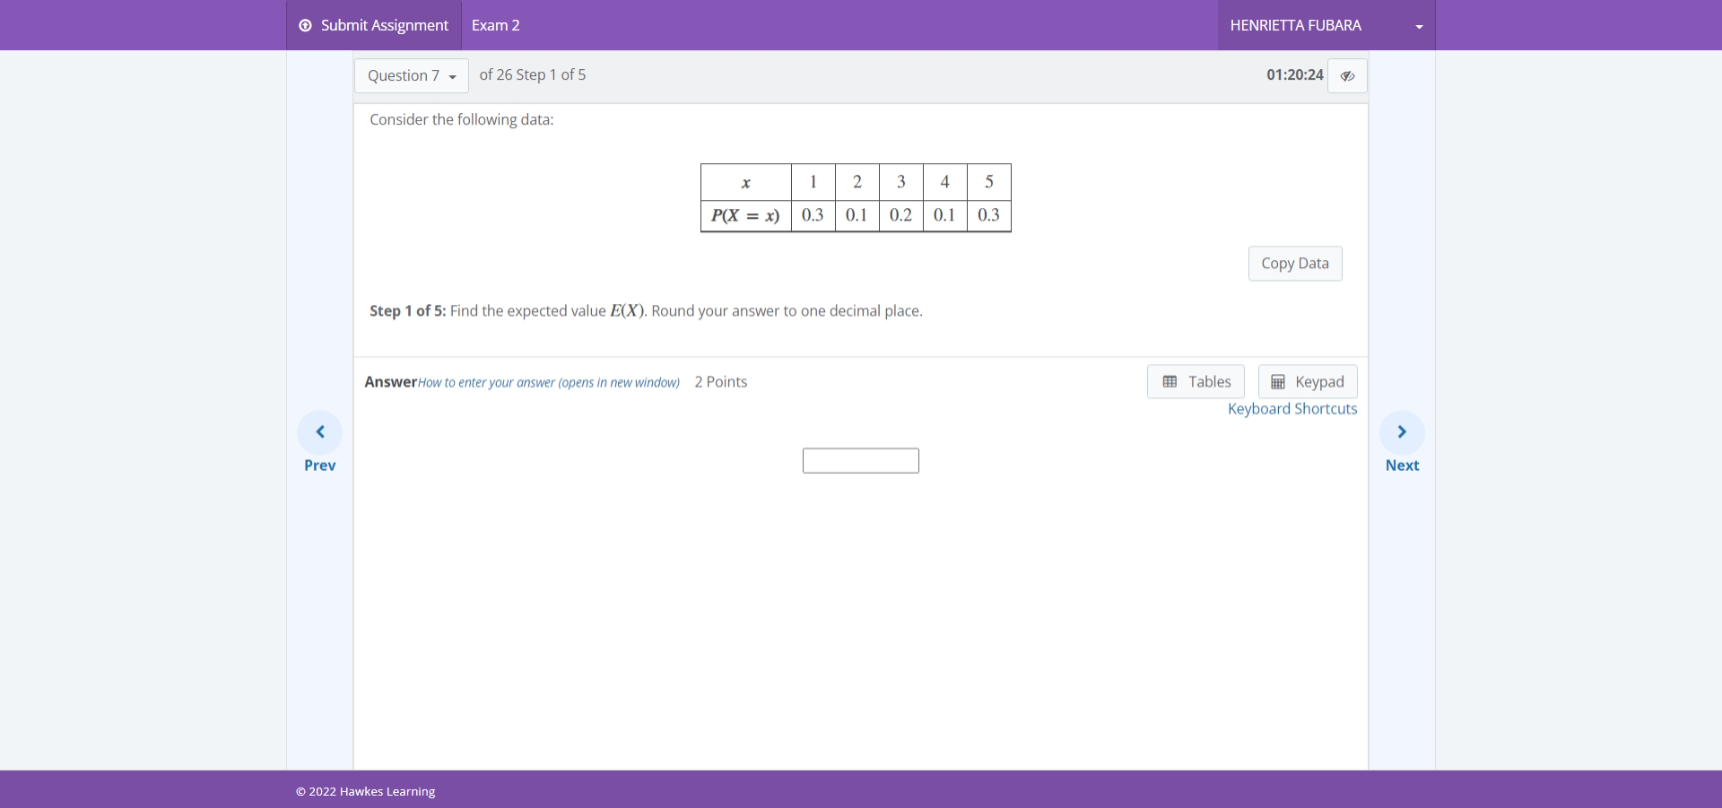Go to the next question with Next arrow

1402,432
